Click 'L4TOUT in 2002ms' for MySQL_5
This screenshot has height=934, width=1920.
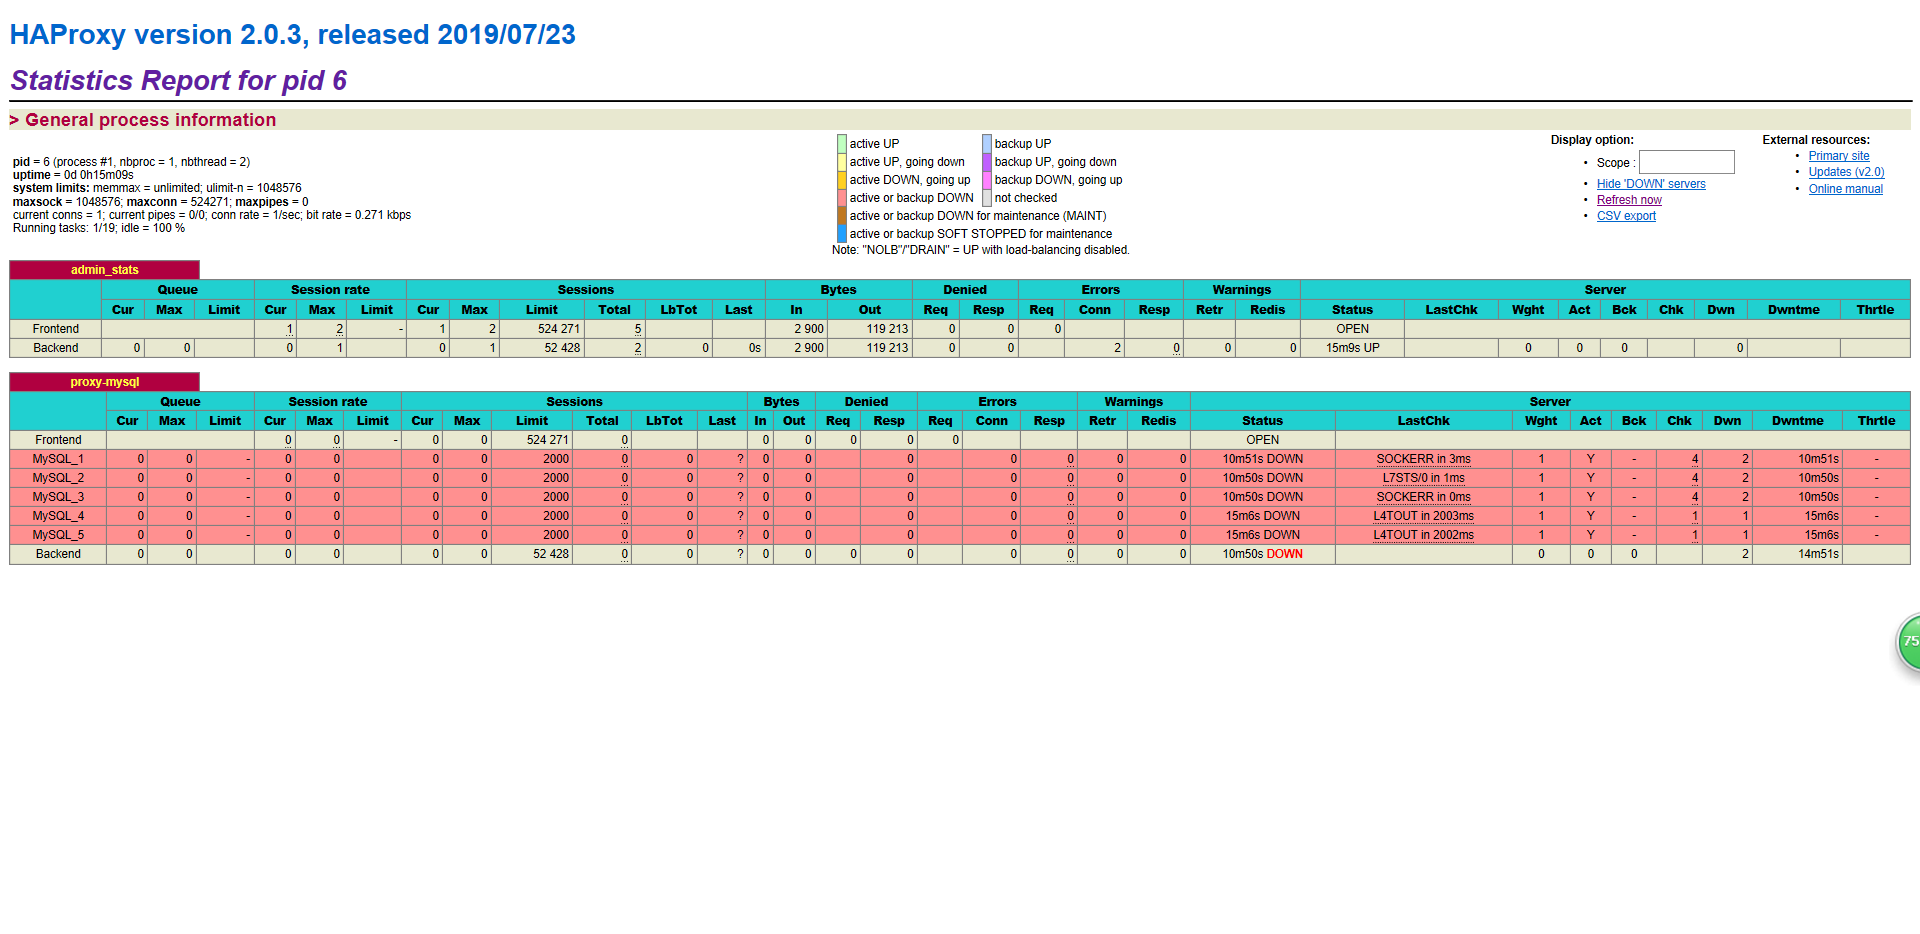click(x=1423, y=535)
